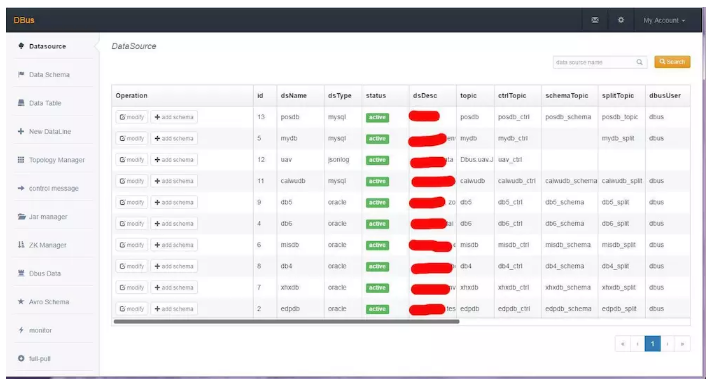This screenshot has width=716, height=382.
Task: Open New DataLine in the sidebar
Action: 50,131
